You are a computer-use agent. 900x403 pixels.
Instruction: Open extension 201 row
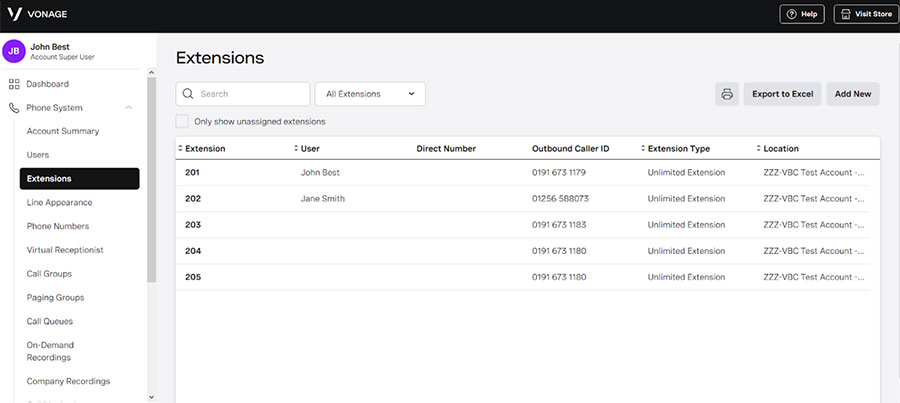[x=522, y=173]
